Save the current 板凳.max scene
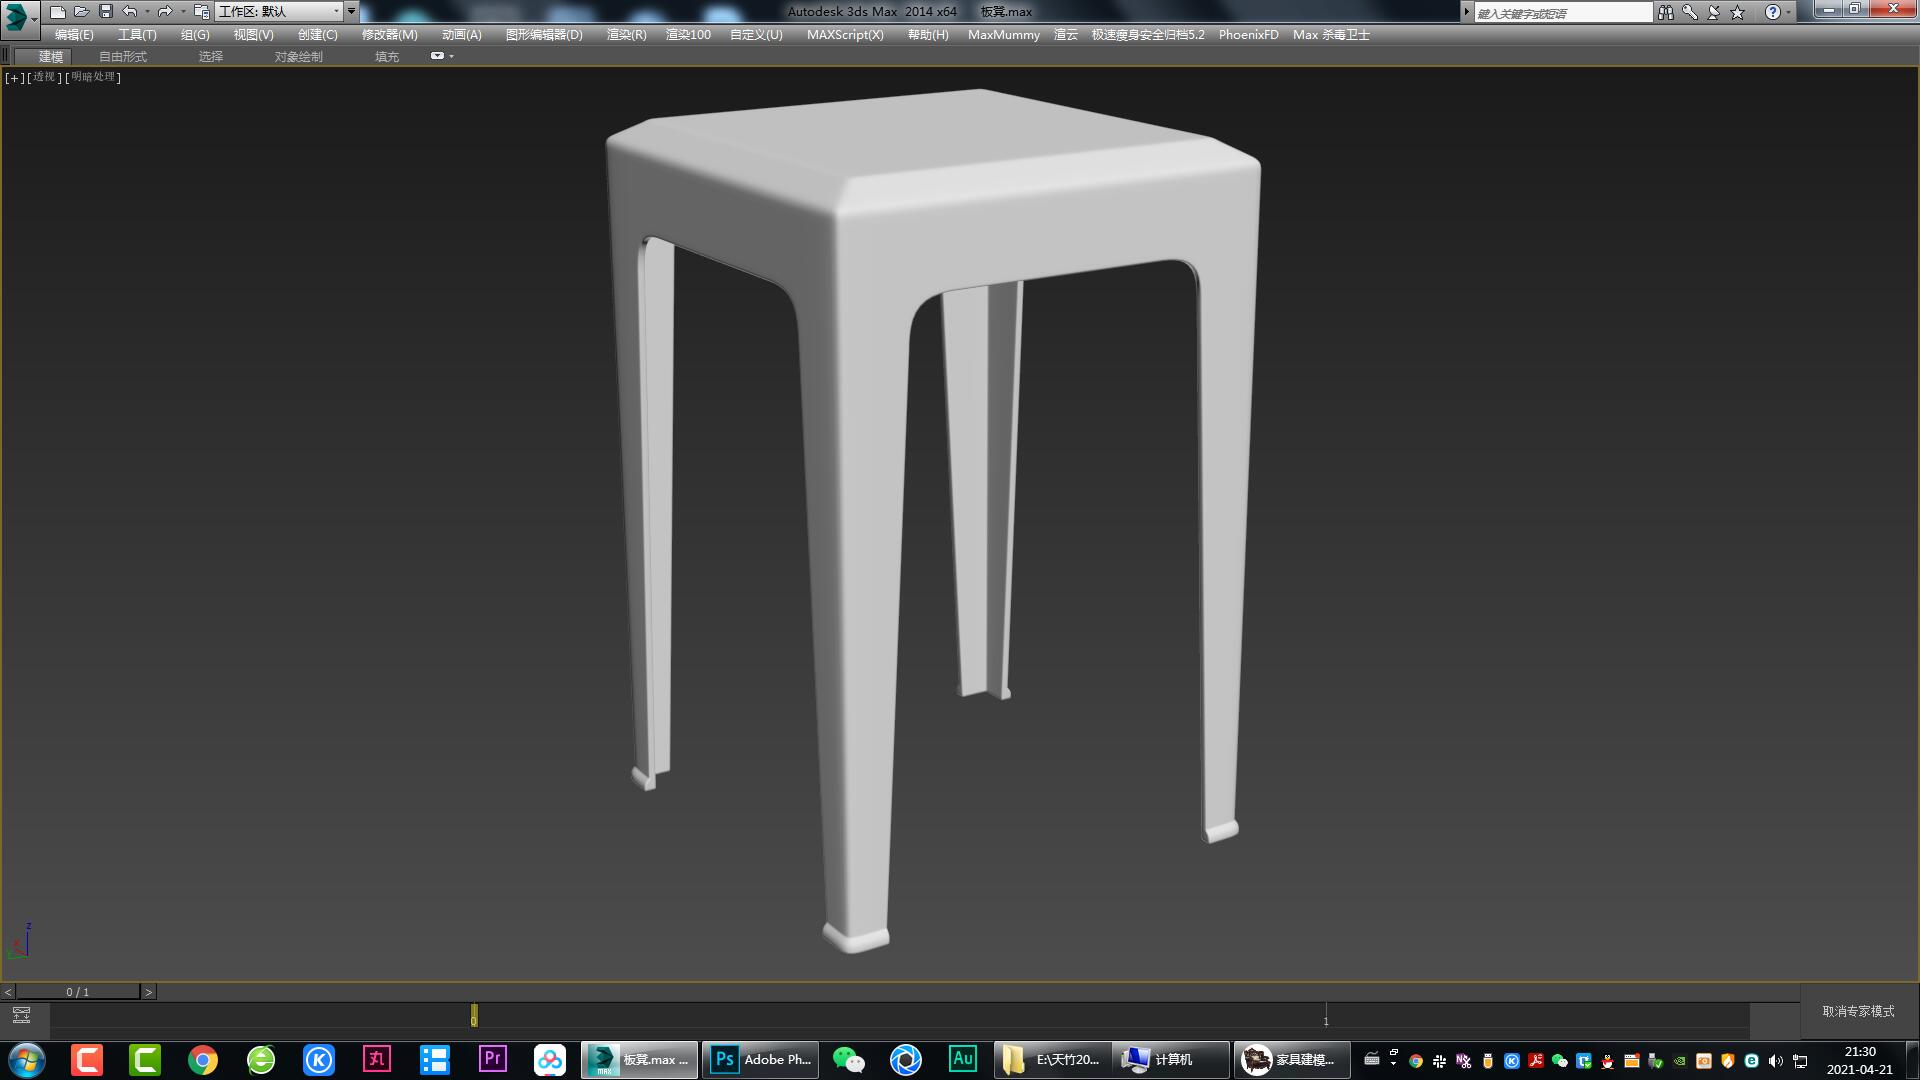 [103, 11]
